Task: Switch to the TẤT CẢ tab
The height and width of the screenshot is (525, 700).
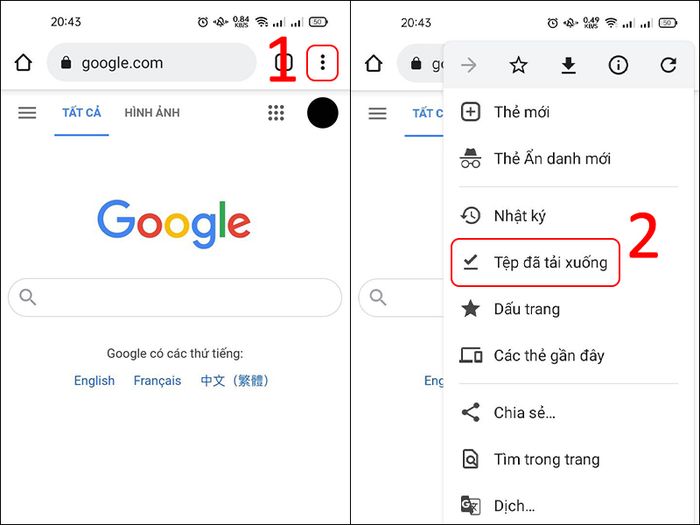Action: click(x=82, y=112)
